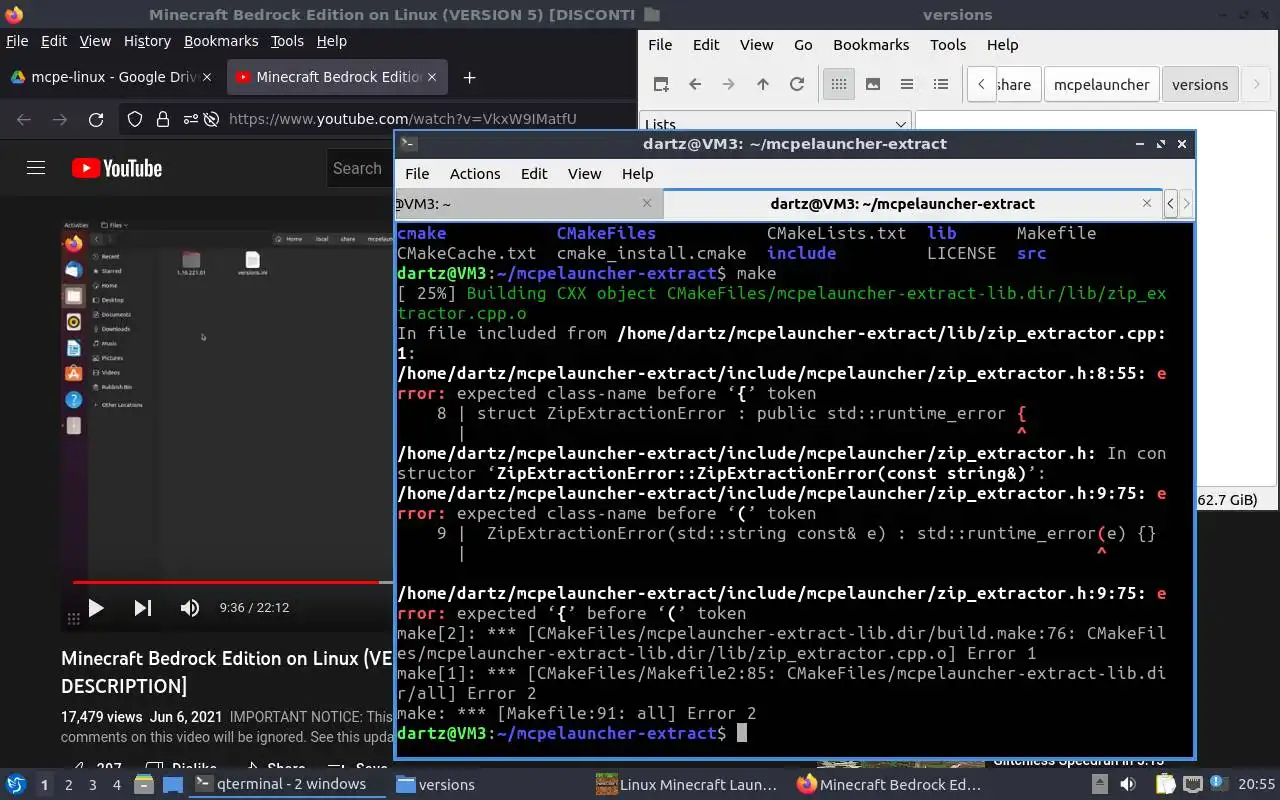Expand the Lists side pane dropdown
Image resolution: width=1280 pixels, height=800 pixels.
pyautogui.click(x=775, y=124)
